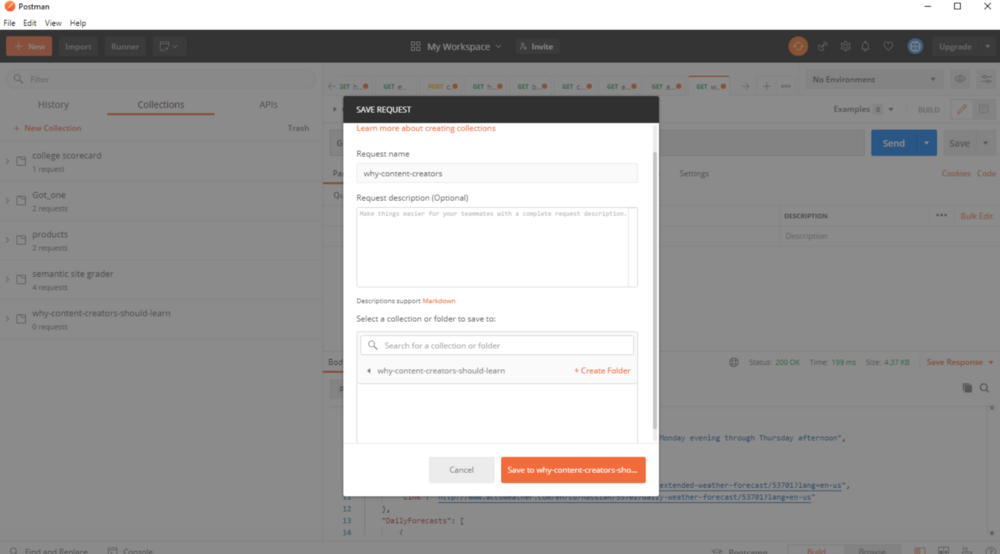Click the heart icon in header
This screenshot has height=554, width=1000.
click(x=888, y=47)
